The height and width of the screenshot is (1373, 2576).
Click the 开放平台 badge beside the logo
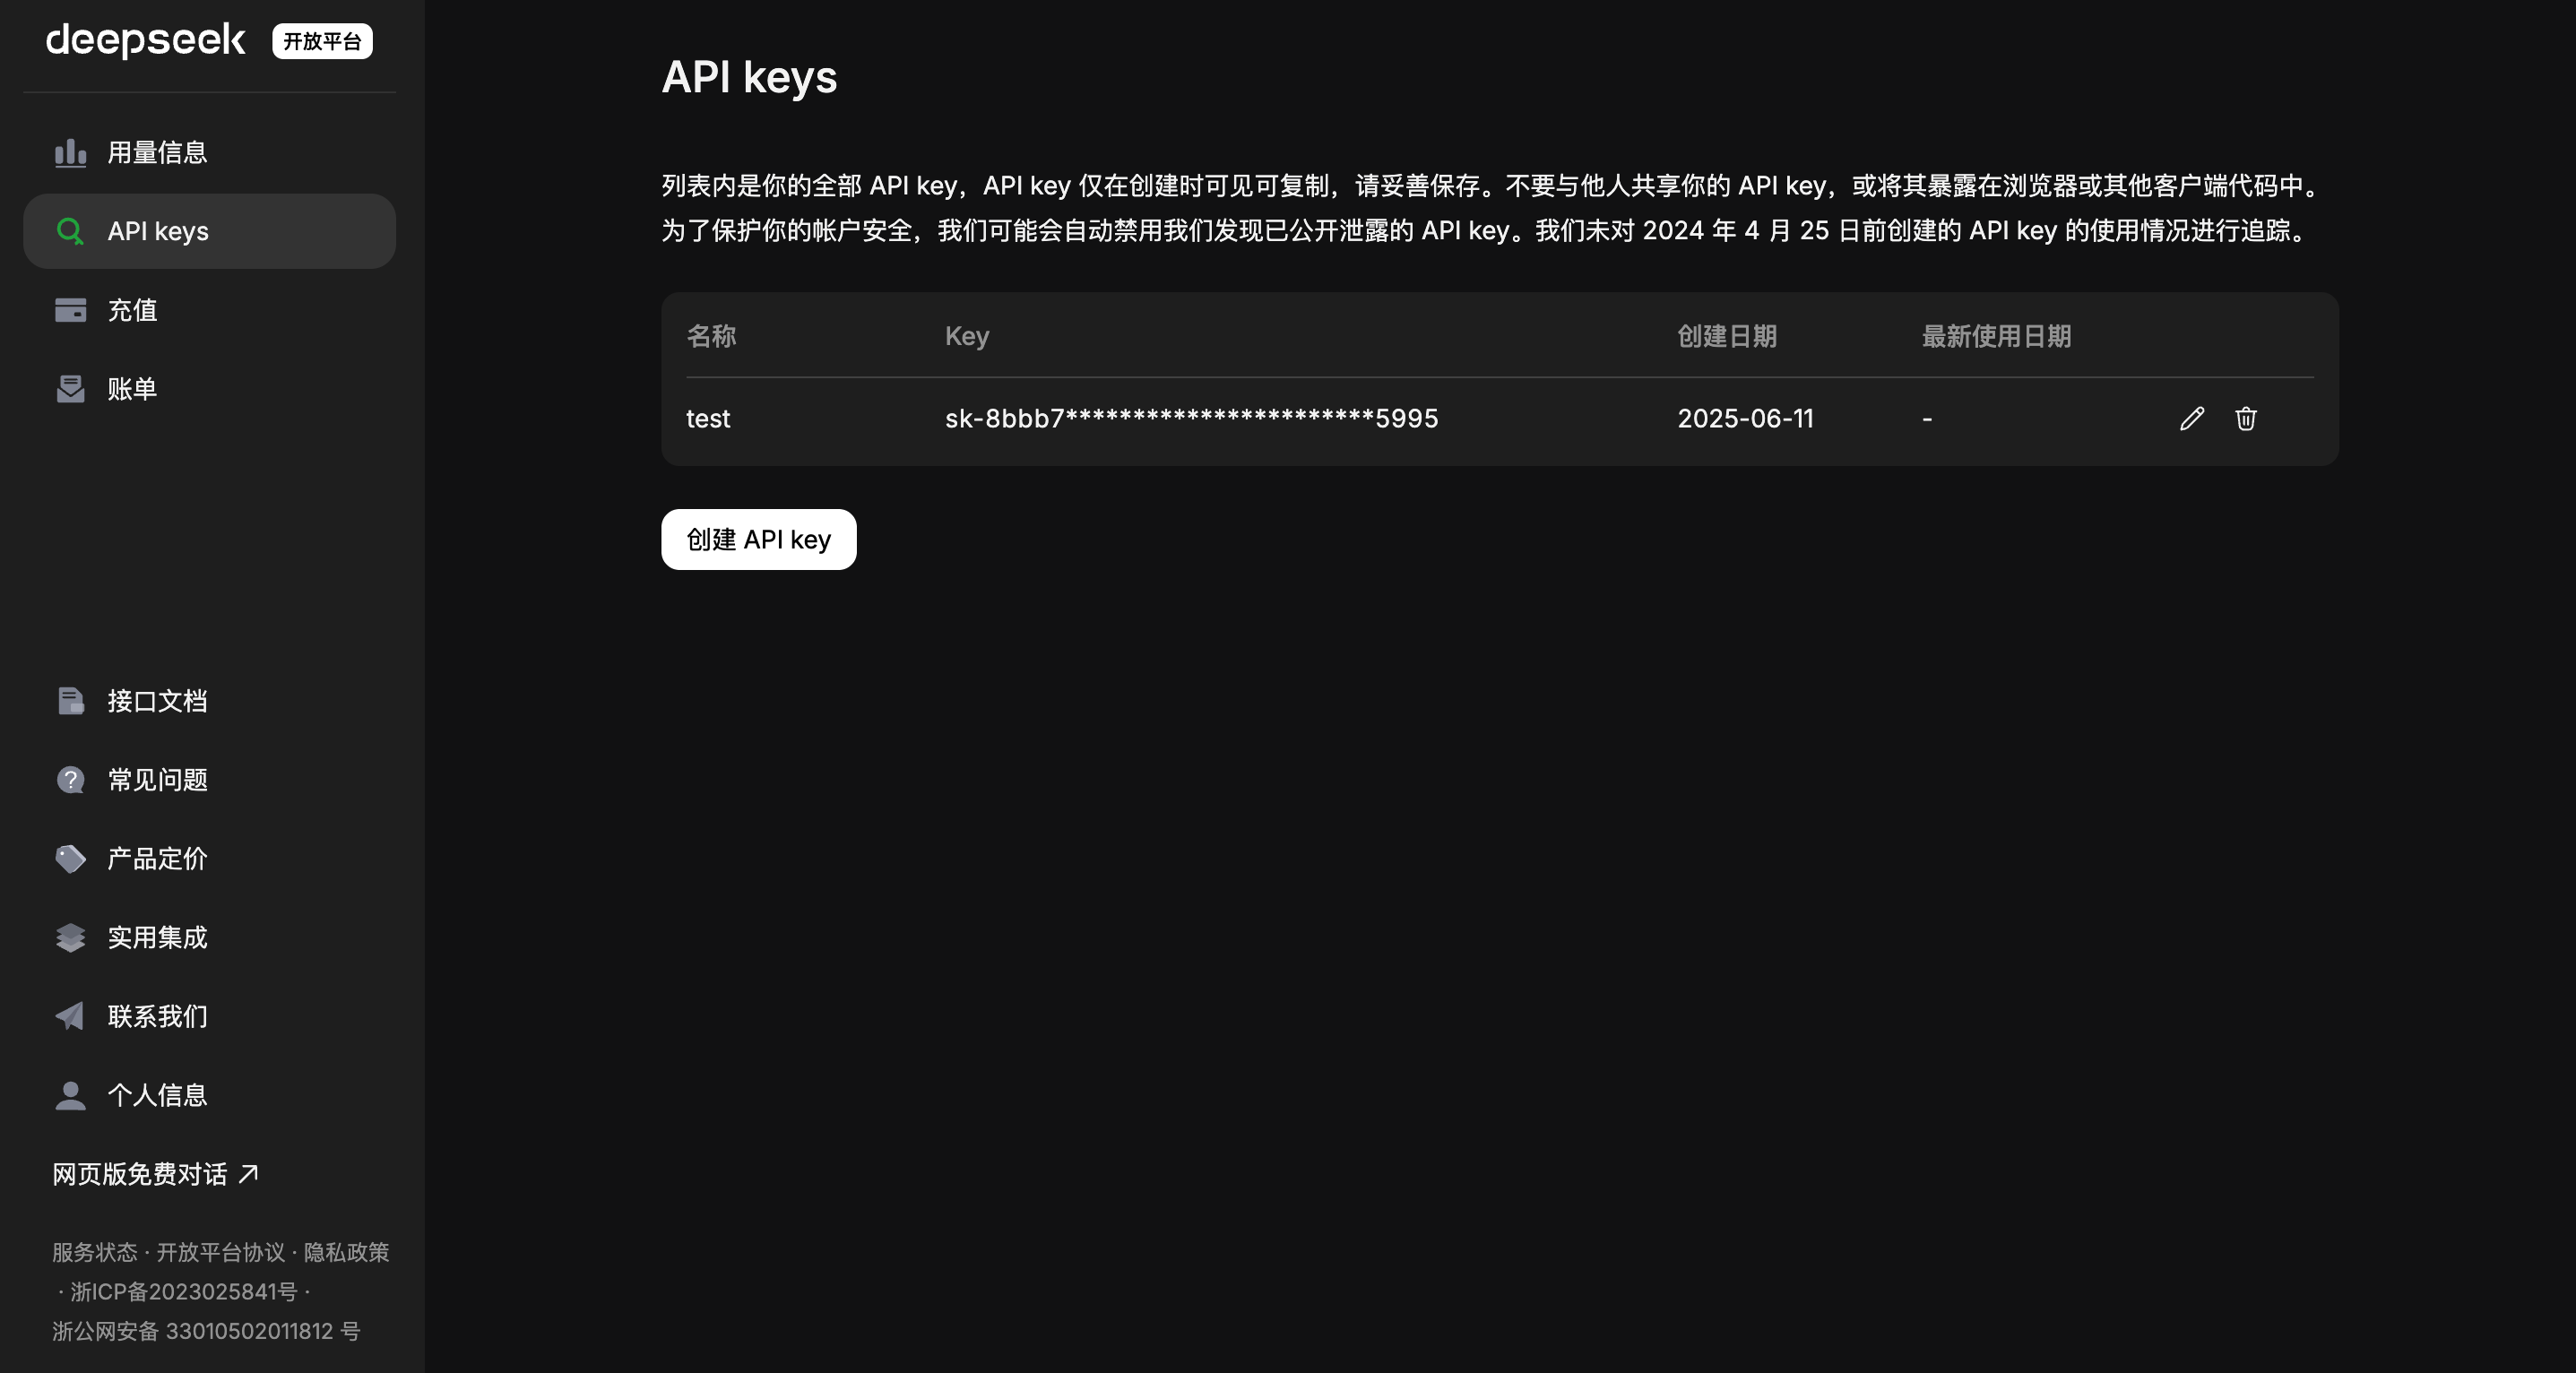(x=321, y=40)
